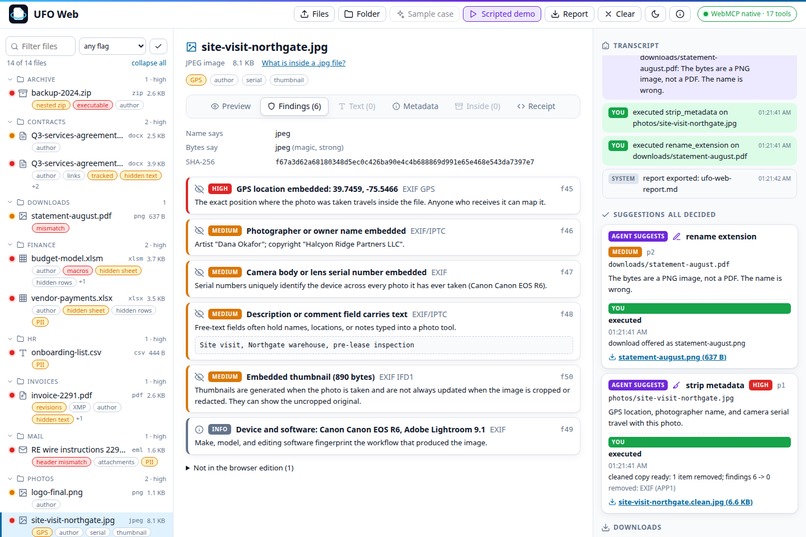Screen dimensions: 806x537
Task: Toggle hide icon on Embedded thumbnail finding
Action: click(199, 377)
